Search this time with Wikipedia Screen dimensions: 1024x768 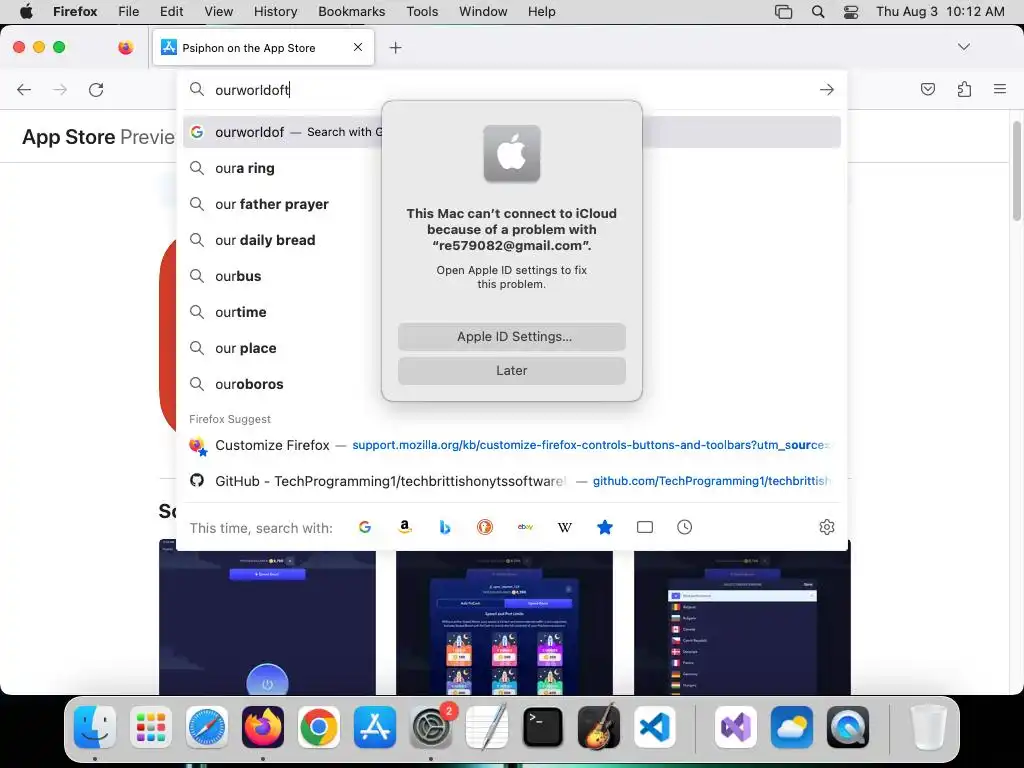pos(565,527)
